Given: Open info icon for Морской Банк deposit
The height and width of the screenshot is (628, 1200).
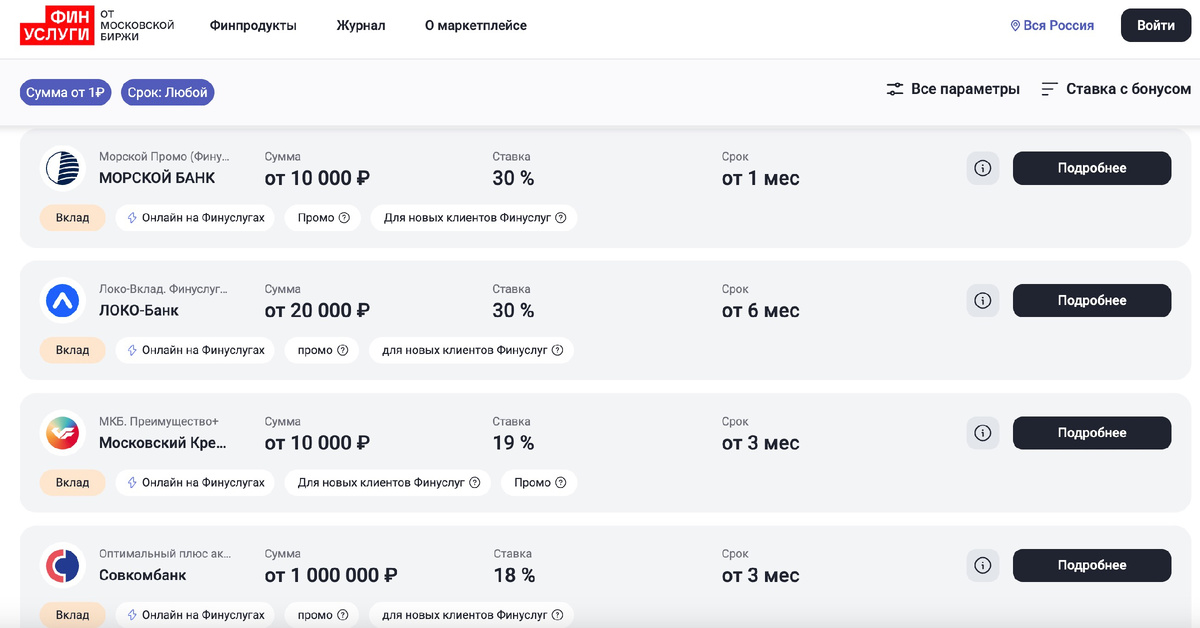Looking at the screenshot, I should click(982, 168).
